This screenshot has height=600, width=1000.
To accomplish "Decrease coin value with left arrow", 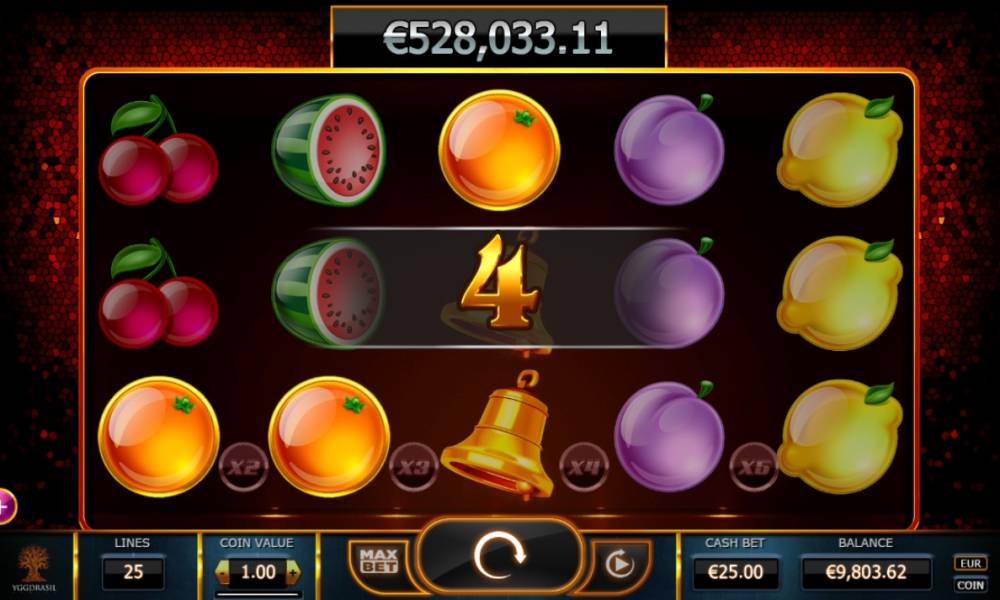I will coord(223,572).
